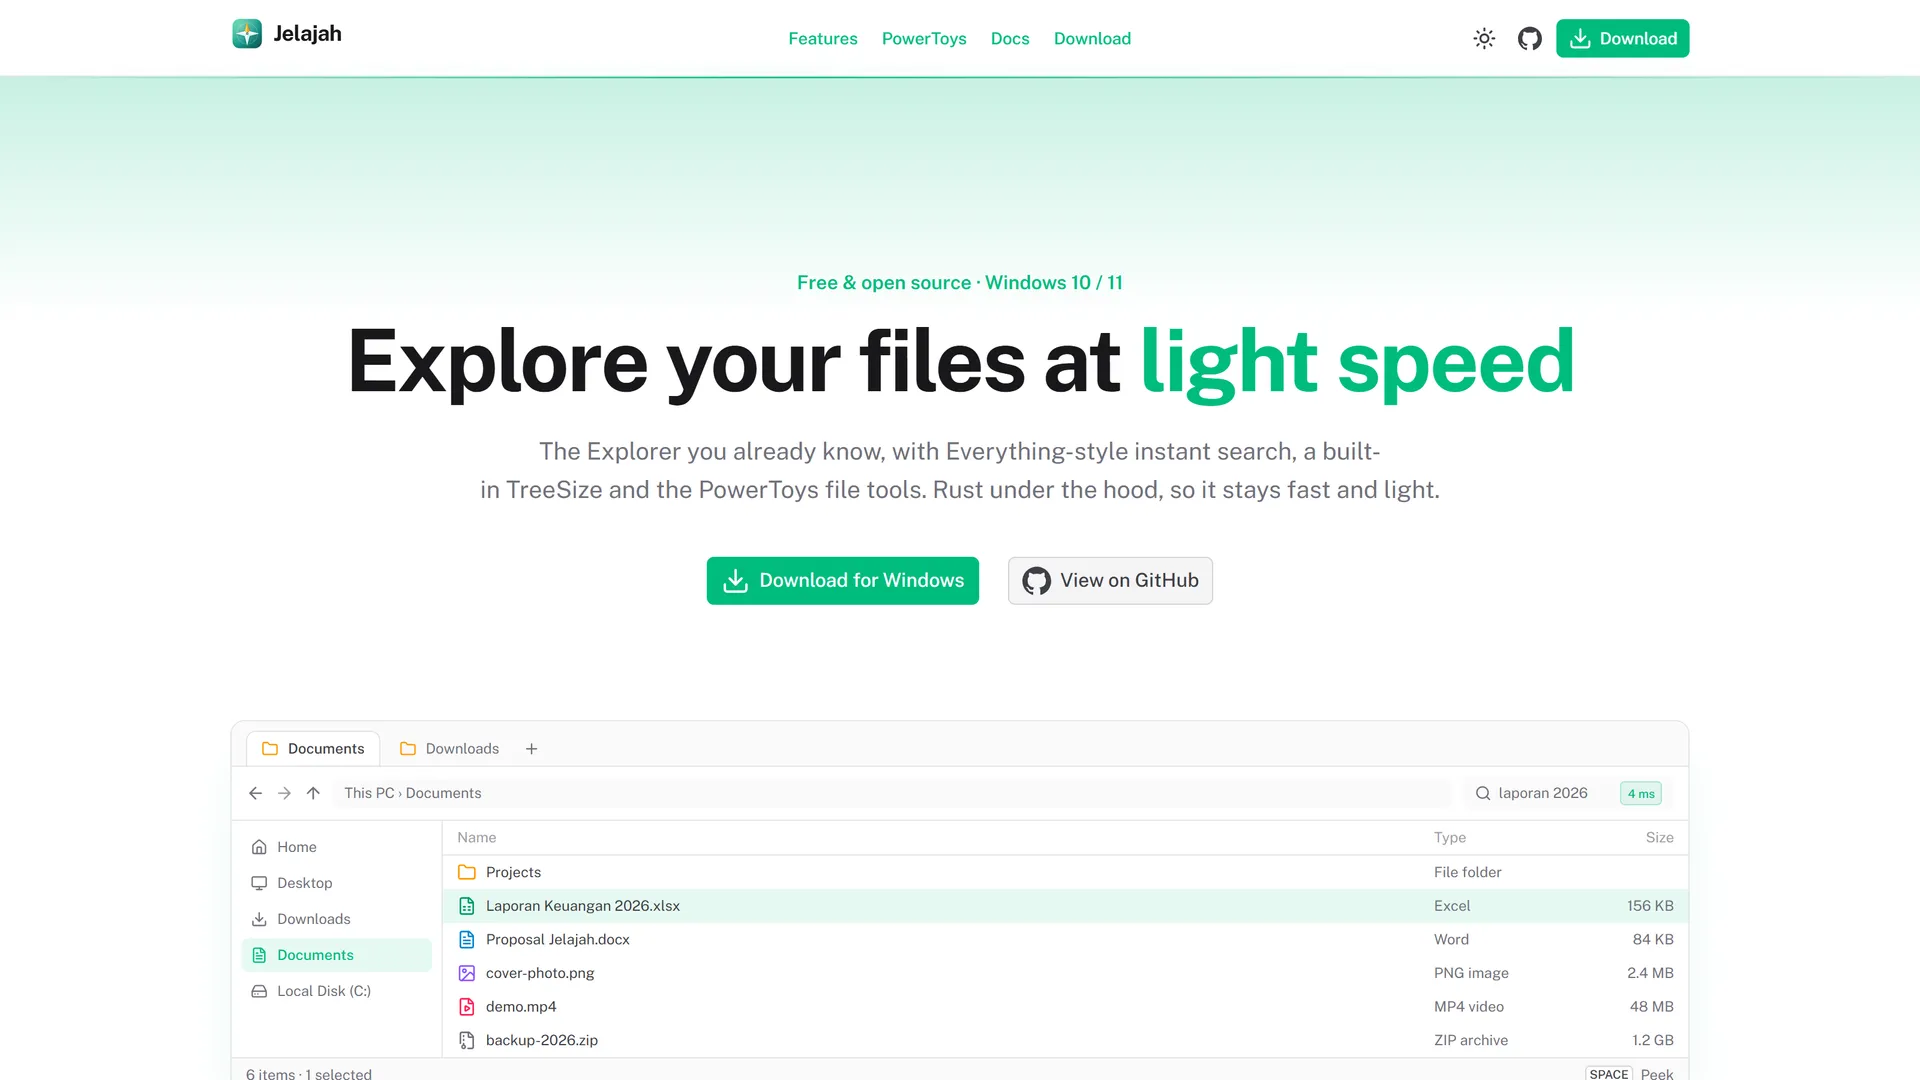Viewport: 1920px width, 1080px height.
Task: Click Download for Windows button
Action: pyautogui.click(x=842, y=581)
